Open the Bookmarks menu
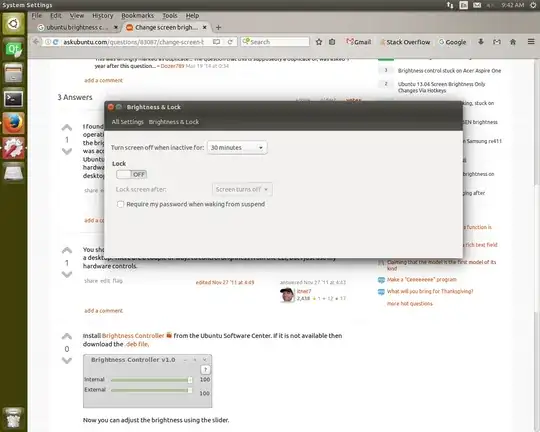 click(137, 16)
